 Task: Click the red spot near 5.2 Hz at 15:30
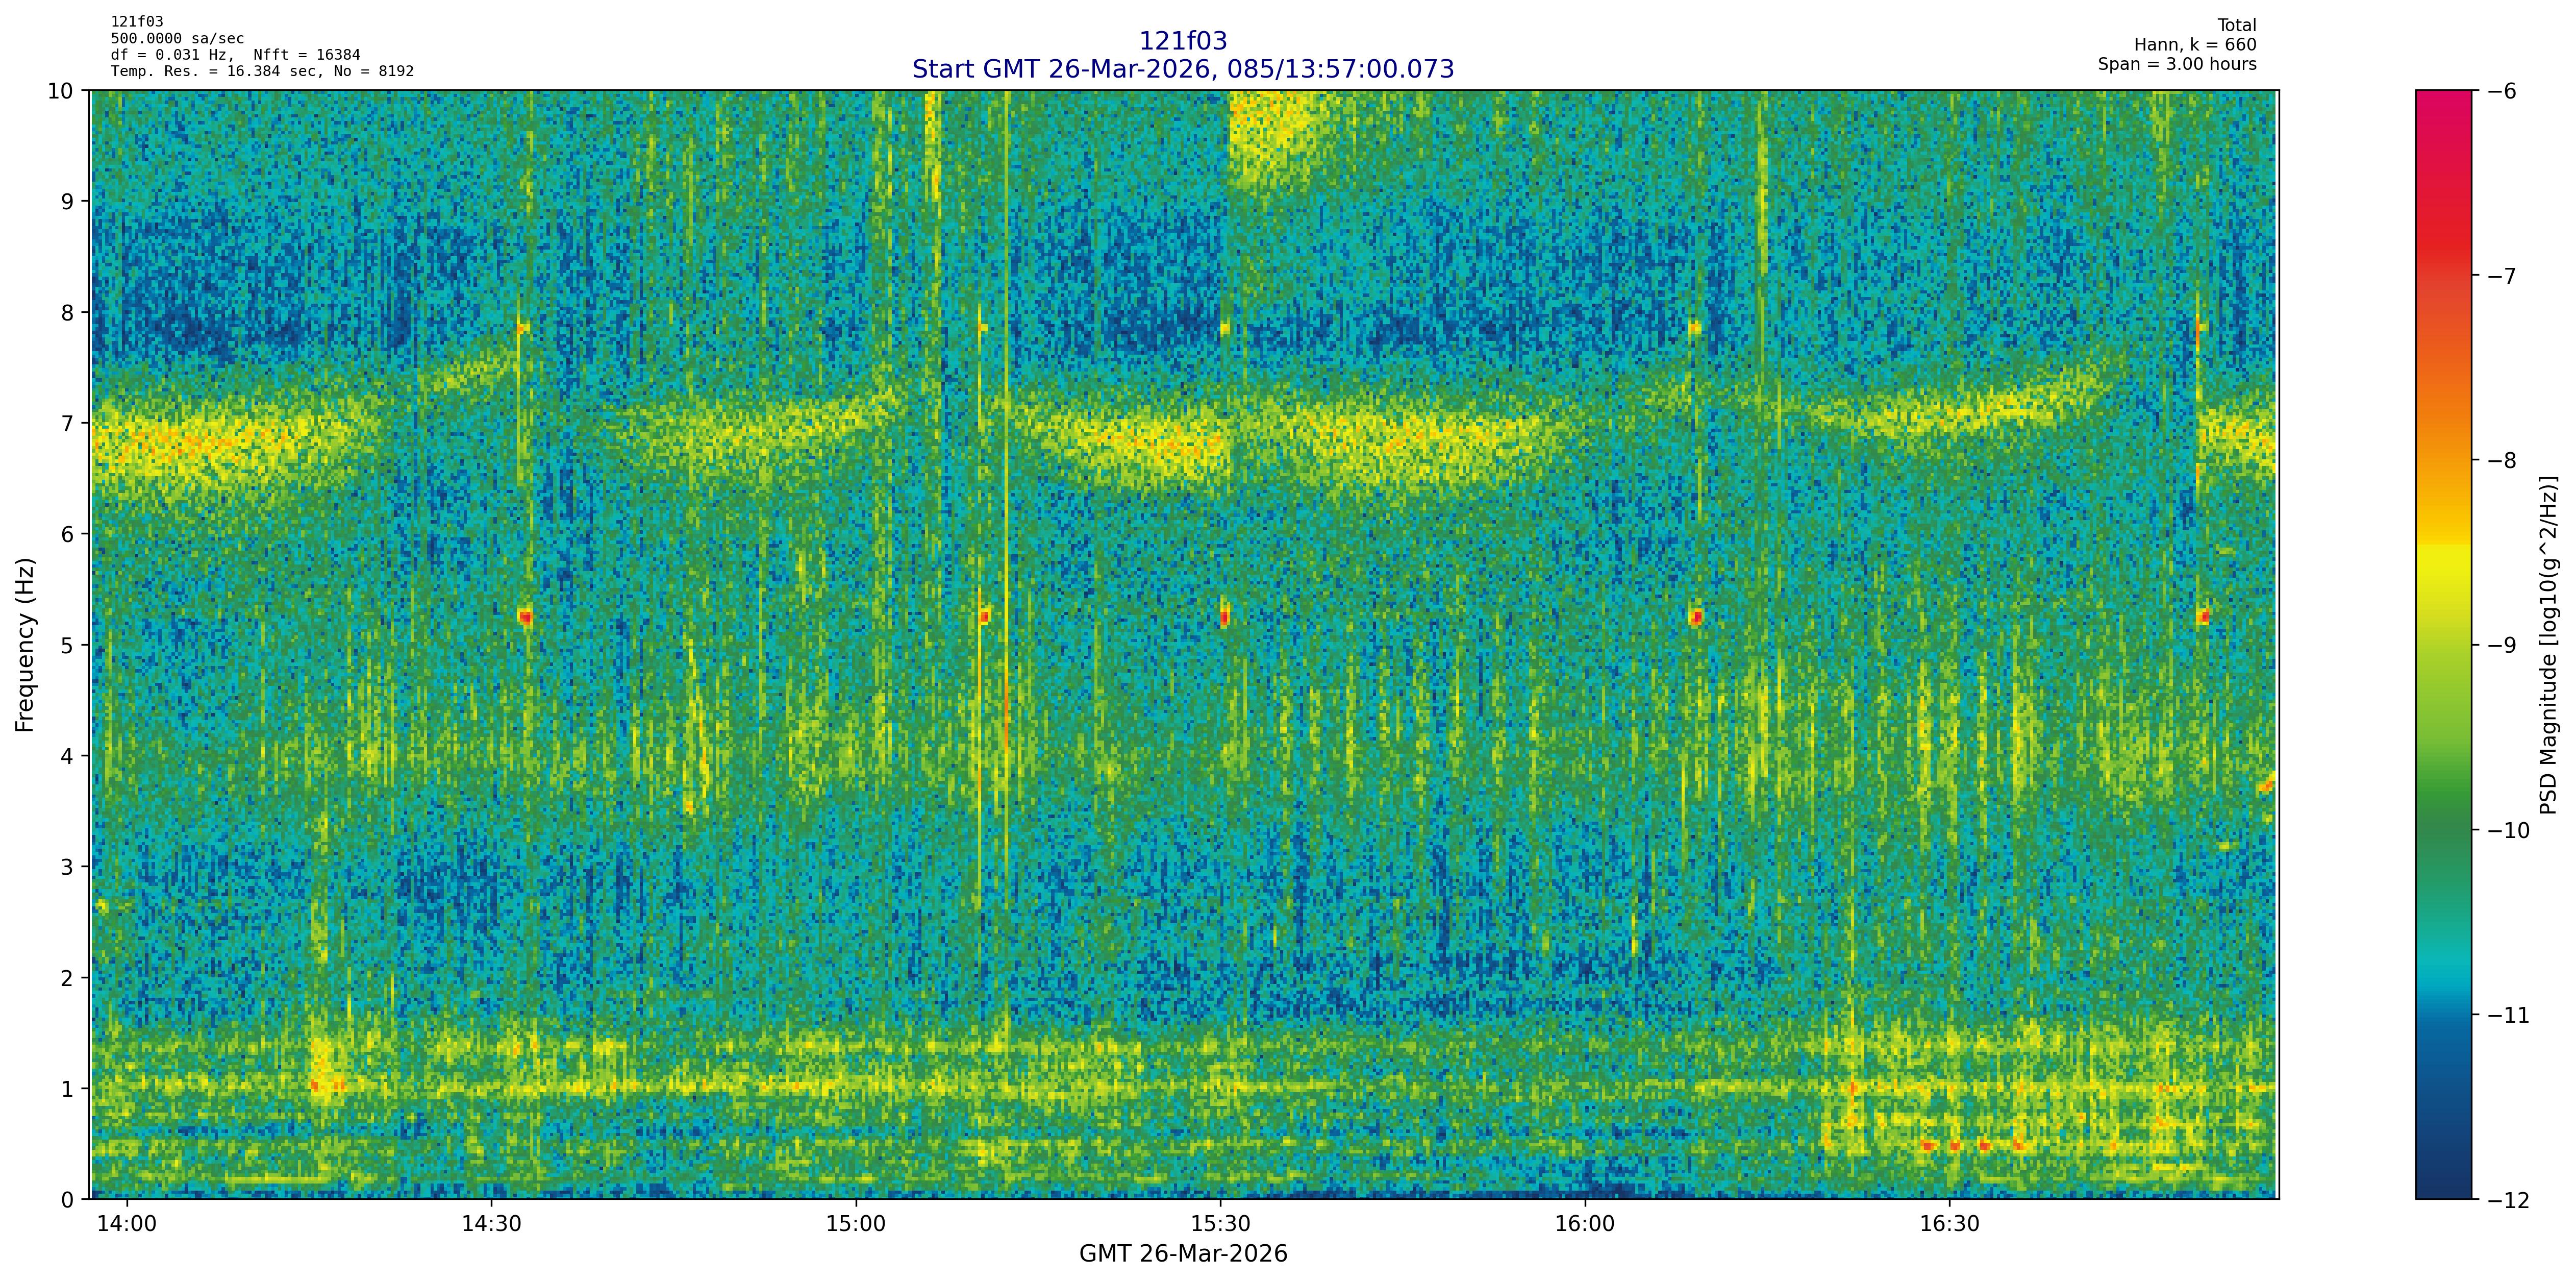[1224, 618]
